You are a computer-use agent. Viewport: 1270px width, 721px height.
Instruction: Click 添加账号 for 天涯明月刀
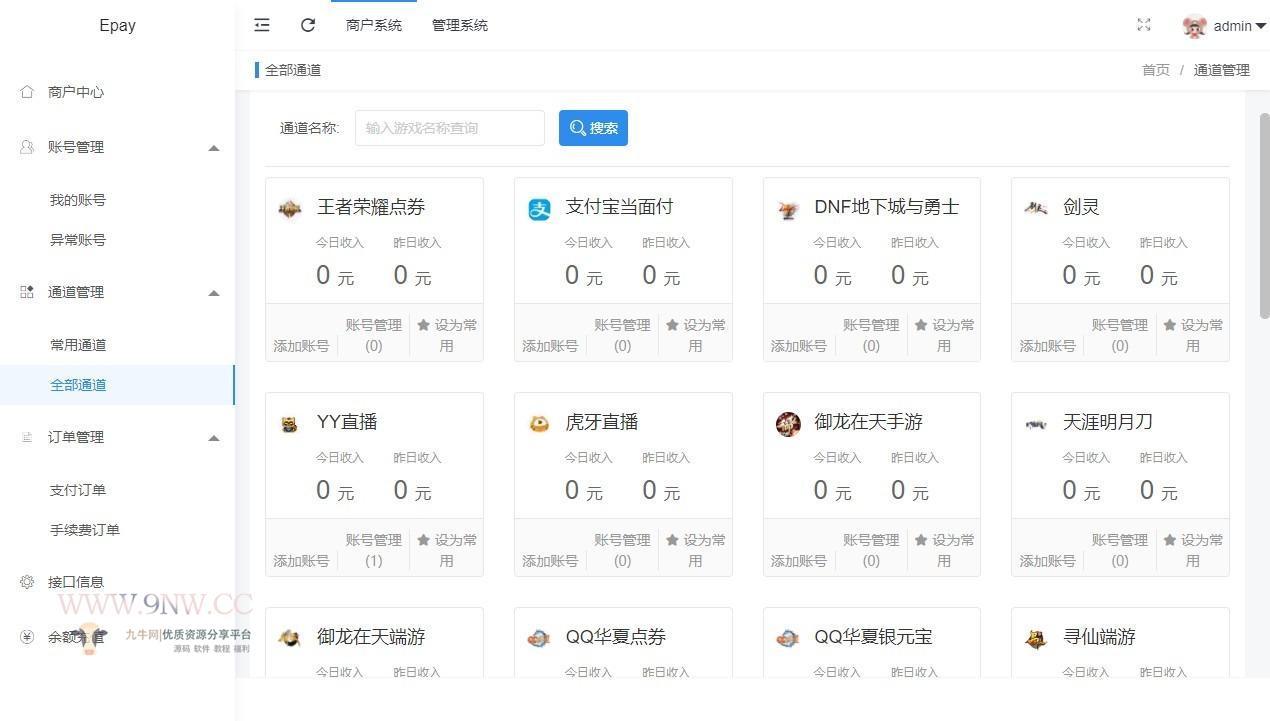click(x=1047, y=561)
